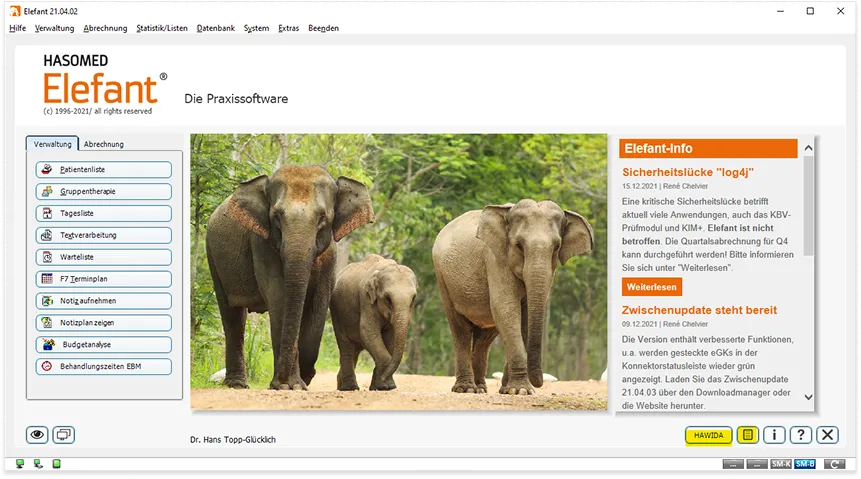Click the elephants photo
The image size is (861, 479).
399,272
